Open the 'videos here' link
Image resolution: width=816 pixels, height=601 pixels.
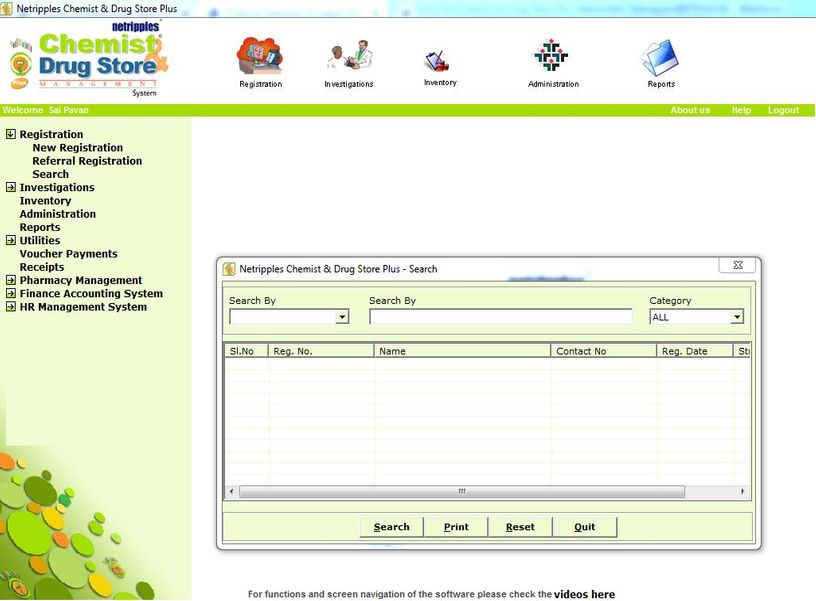tap(584, 594)
